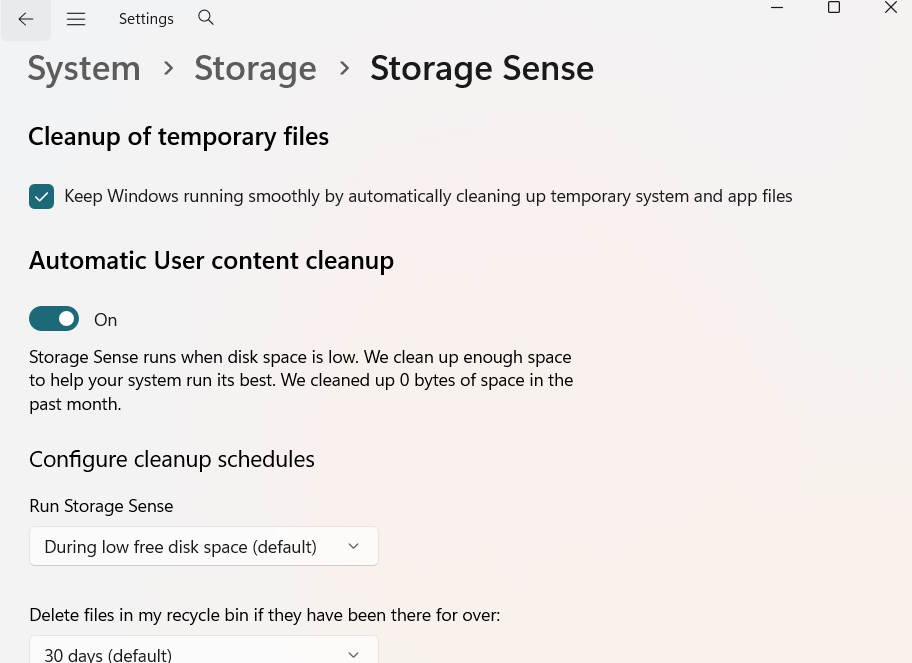
Task: Click the chevron on 'During low free disk space'
Action: pyautogui.click(x=353, y=546)
